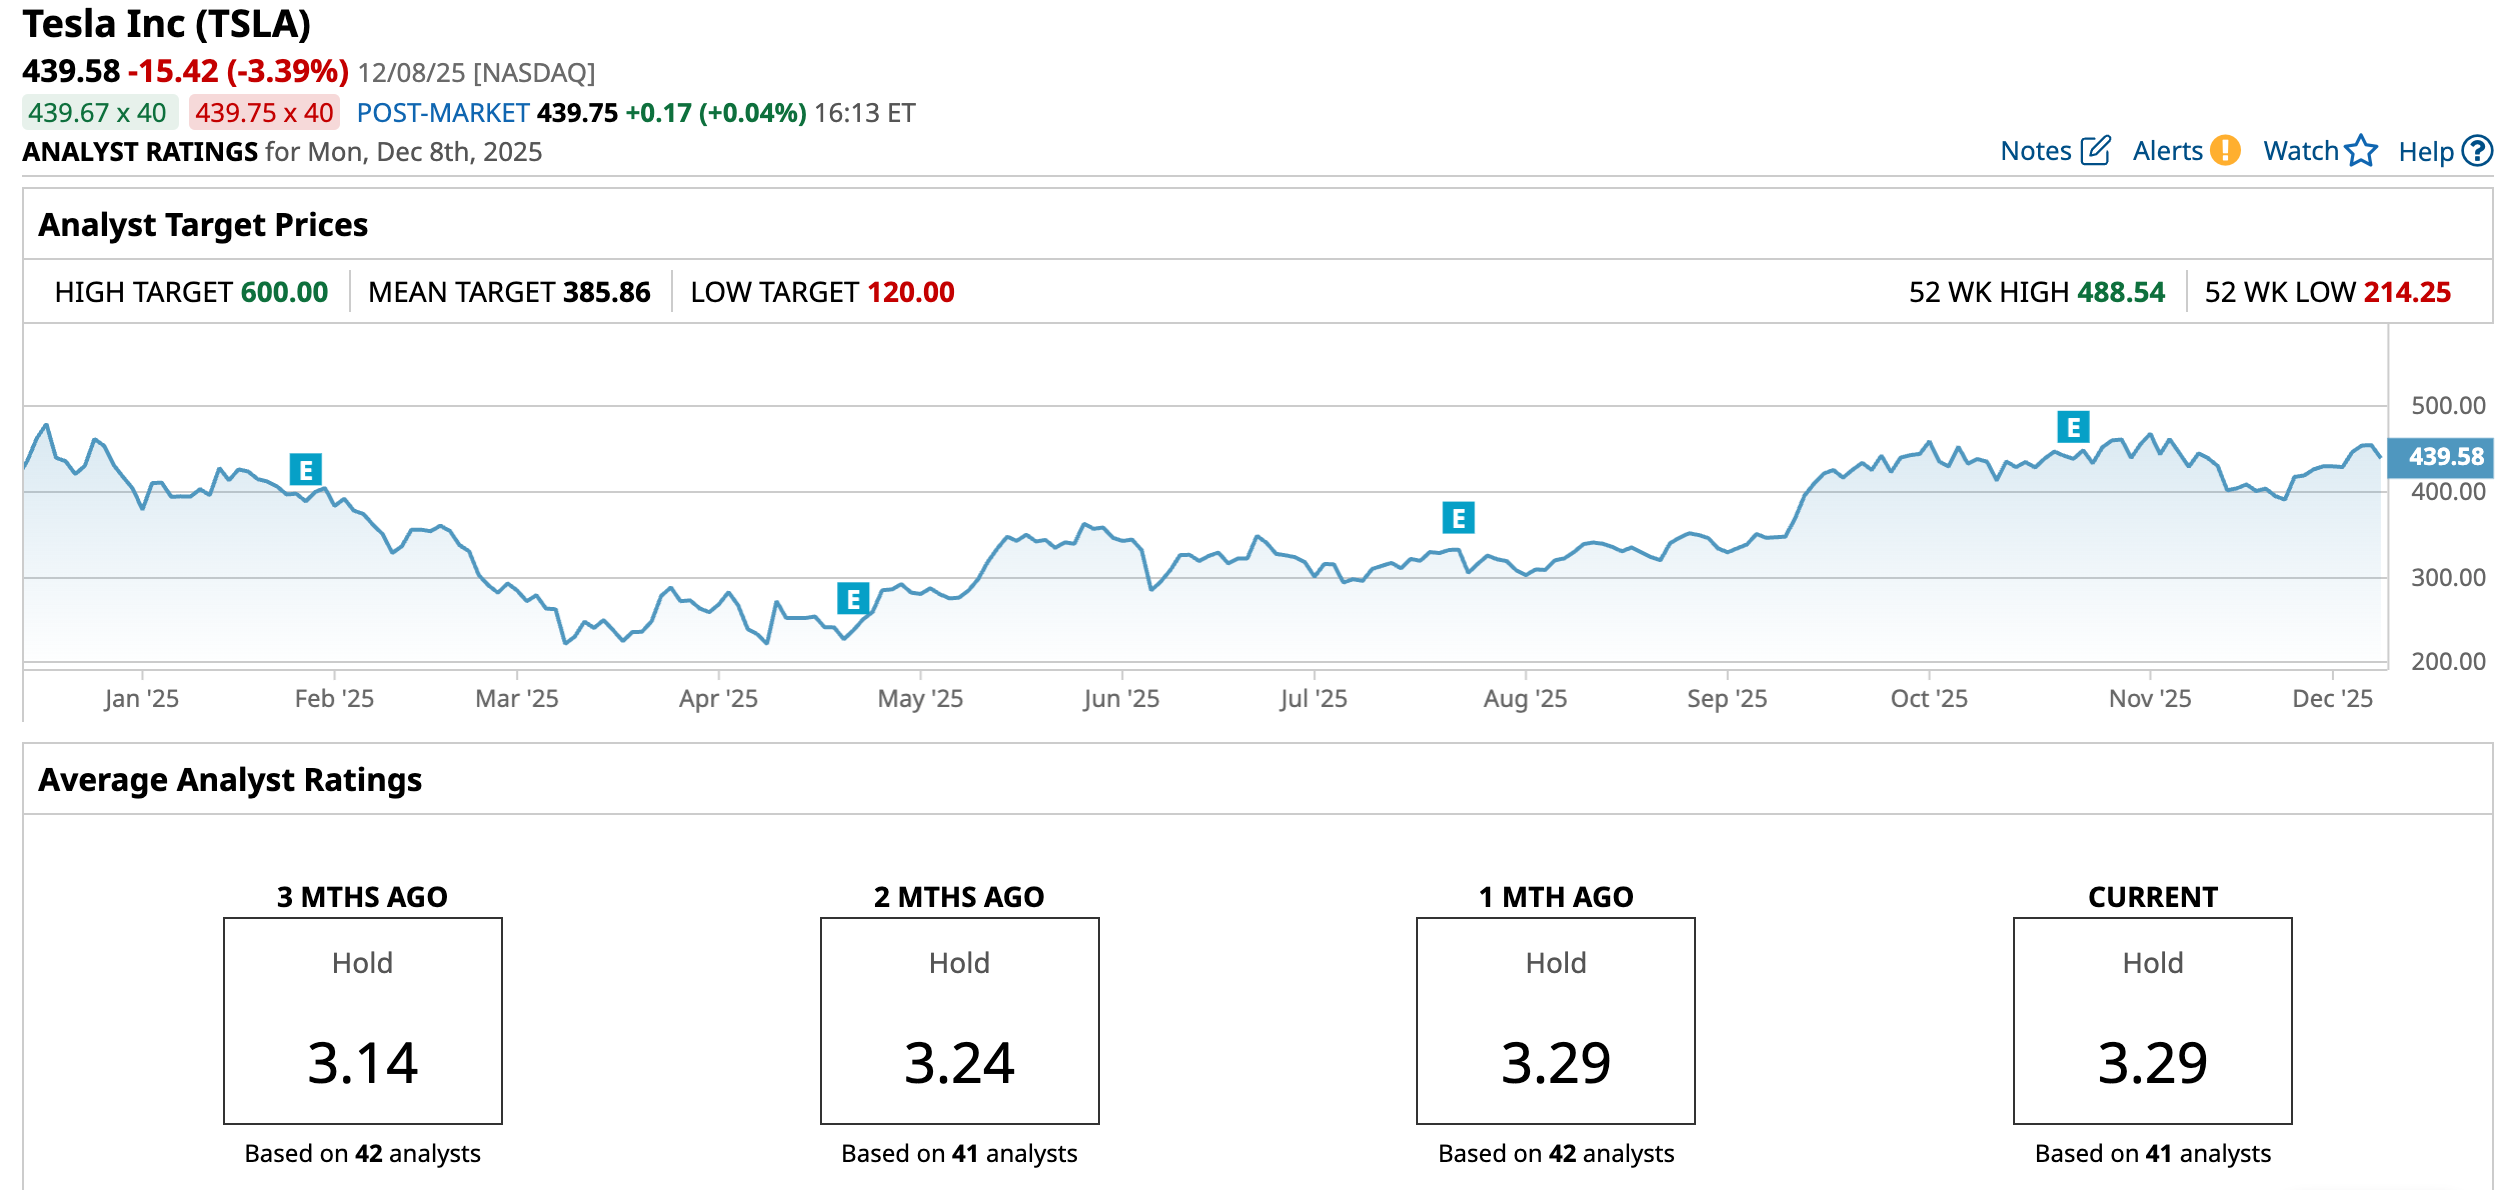2506x1190 pixels.
Task: Click the green 439.67 x 40 bid box
Action: [x=98, y=113]
